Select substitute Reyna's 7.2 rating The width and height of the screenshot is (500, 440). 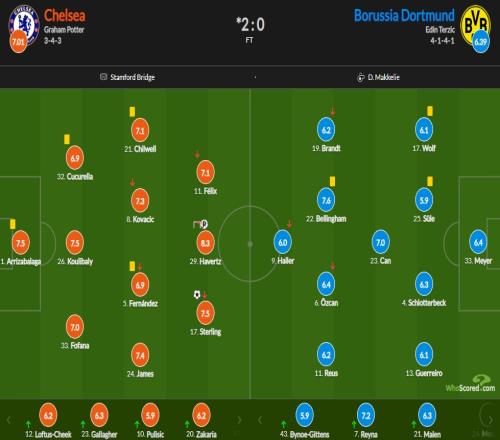pyautogui.click(x=366, y=415)
